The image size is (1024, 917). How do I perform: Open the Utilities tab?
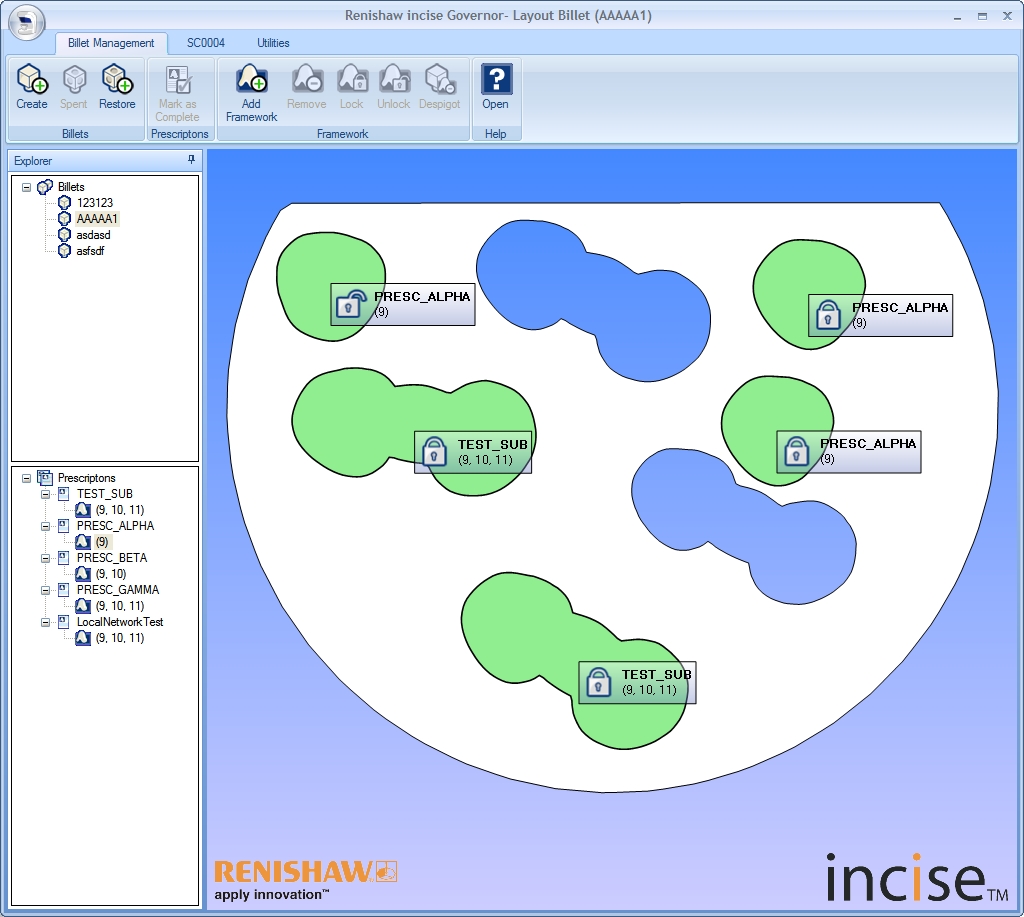coord(273,43)
